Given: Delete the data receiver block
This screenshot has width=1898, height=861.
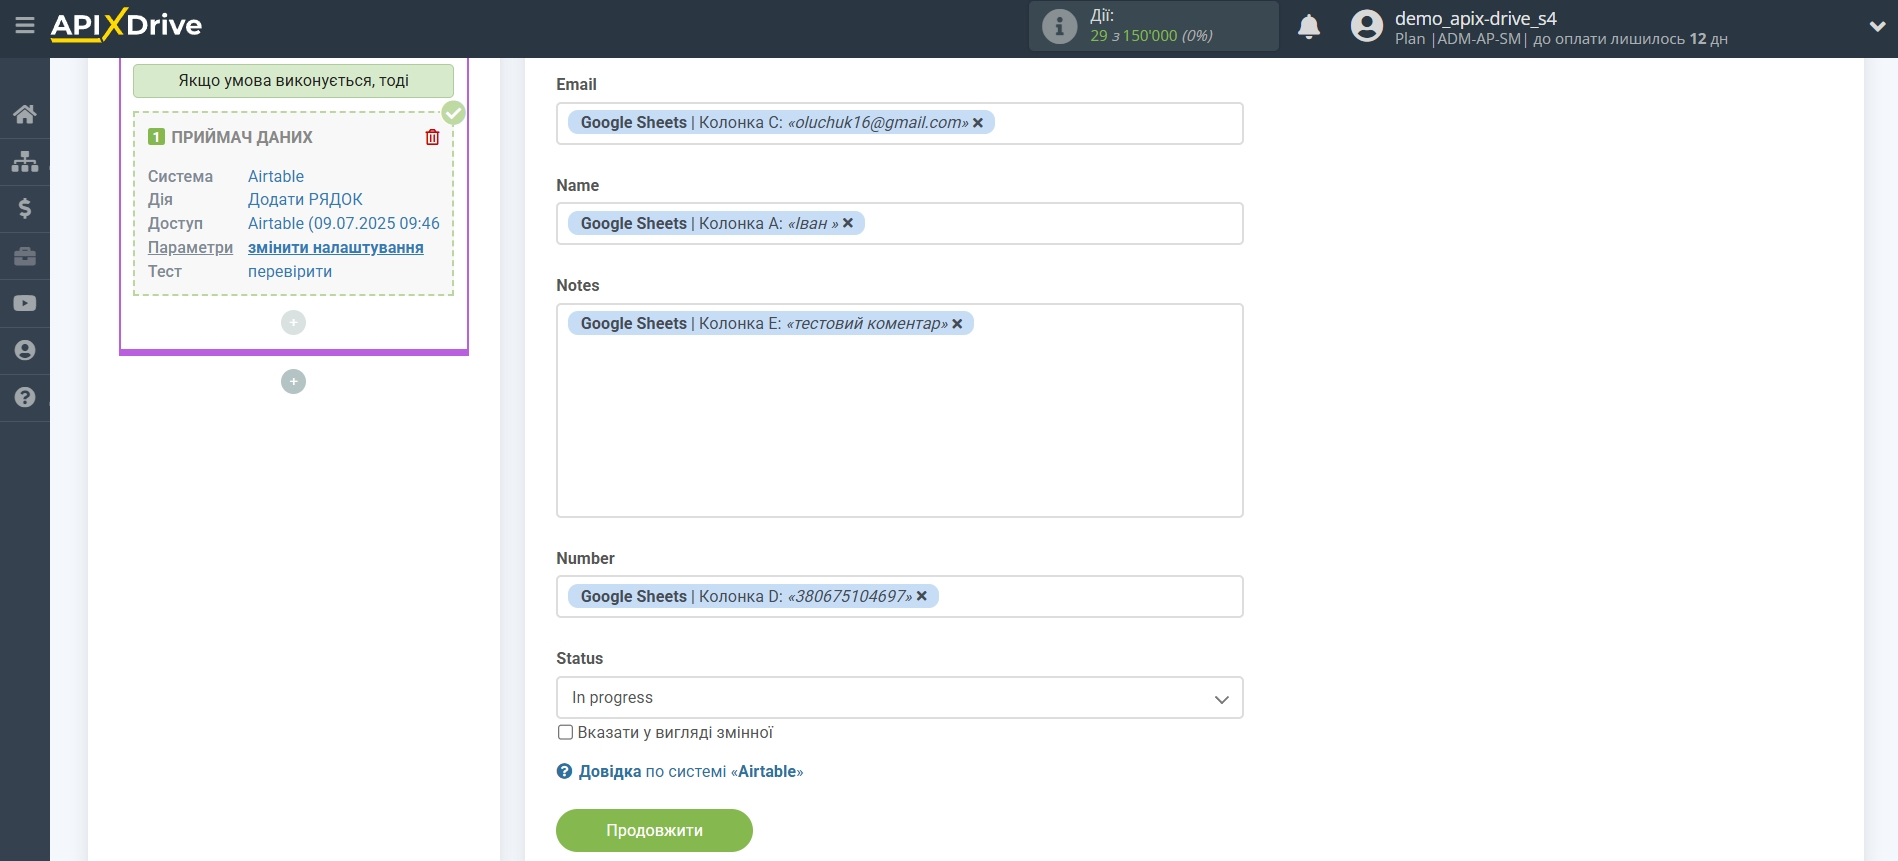Looking at the screenshot, I should click(x=432, y=137).
